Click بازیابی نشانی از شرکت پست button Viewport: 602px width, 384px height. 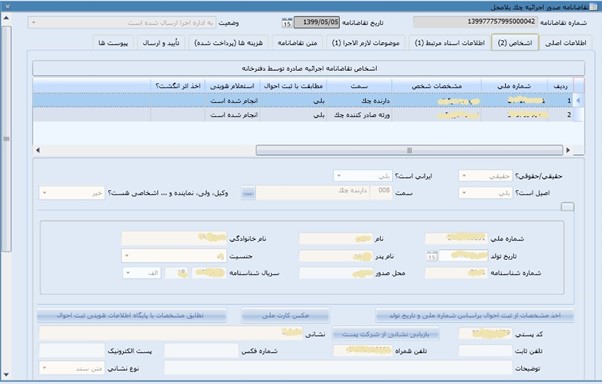pyautogui.click(x=385, y=334)
